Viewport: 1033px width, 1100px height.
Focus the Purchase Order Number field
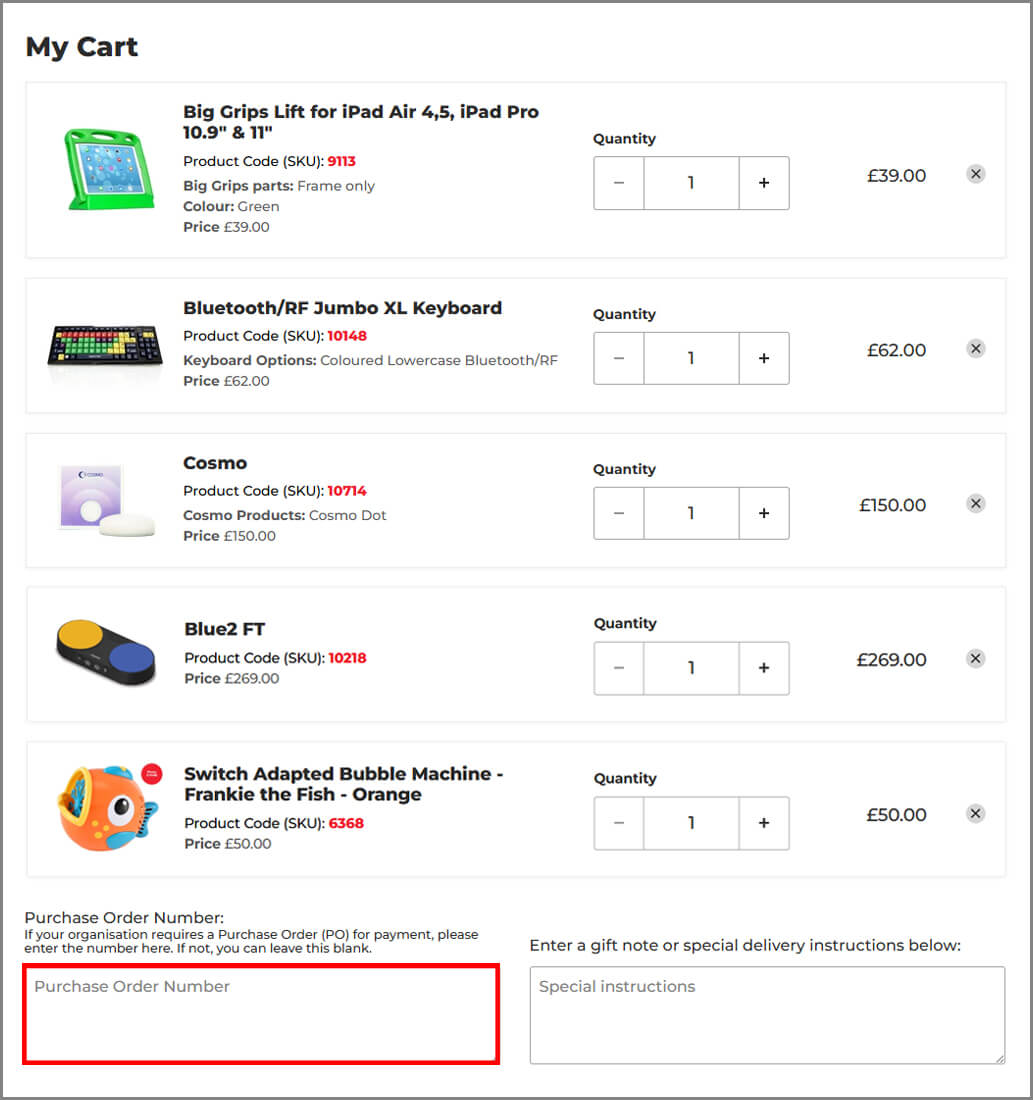(261, 1014)
